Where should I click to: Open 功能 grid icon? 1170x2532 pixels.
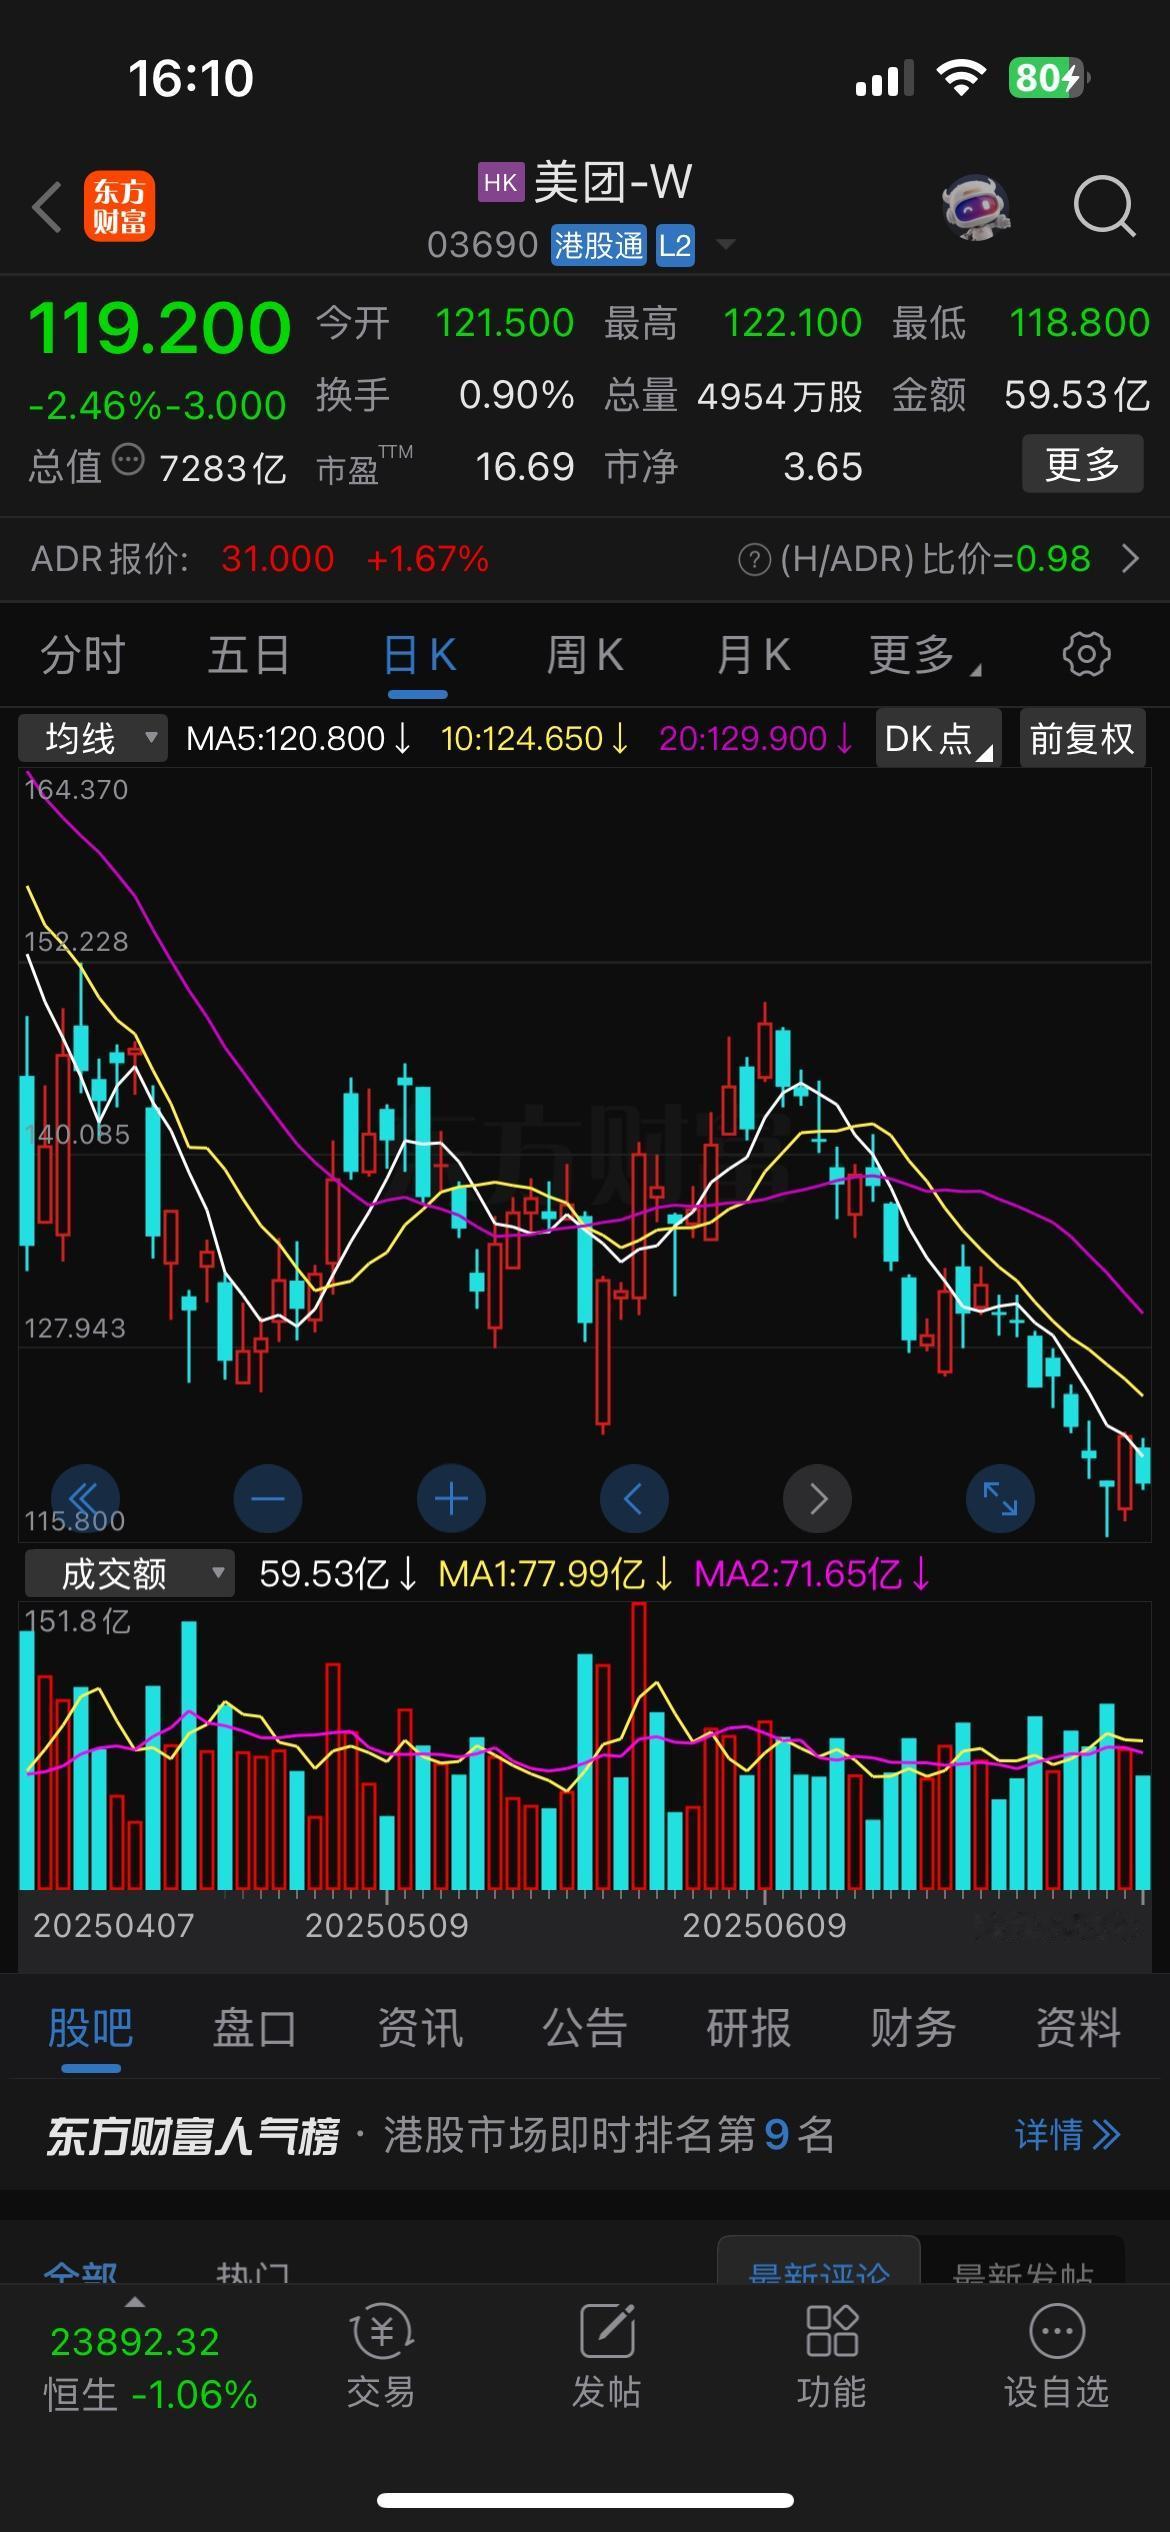coord(832,2330)
